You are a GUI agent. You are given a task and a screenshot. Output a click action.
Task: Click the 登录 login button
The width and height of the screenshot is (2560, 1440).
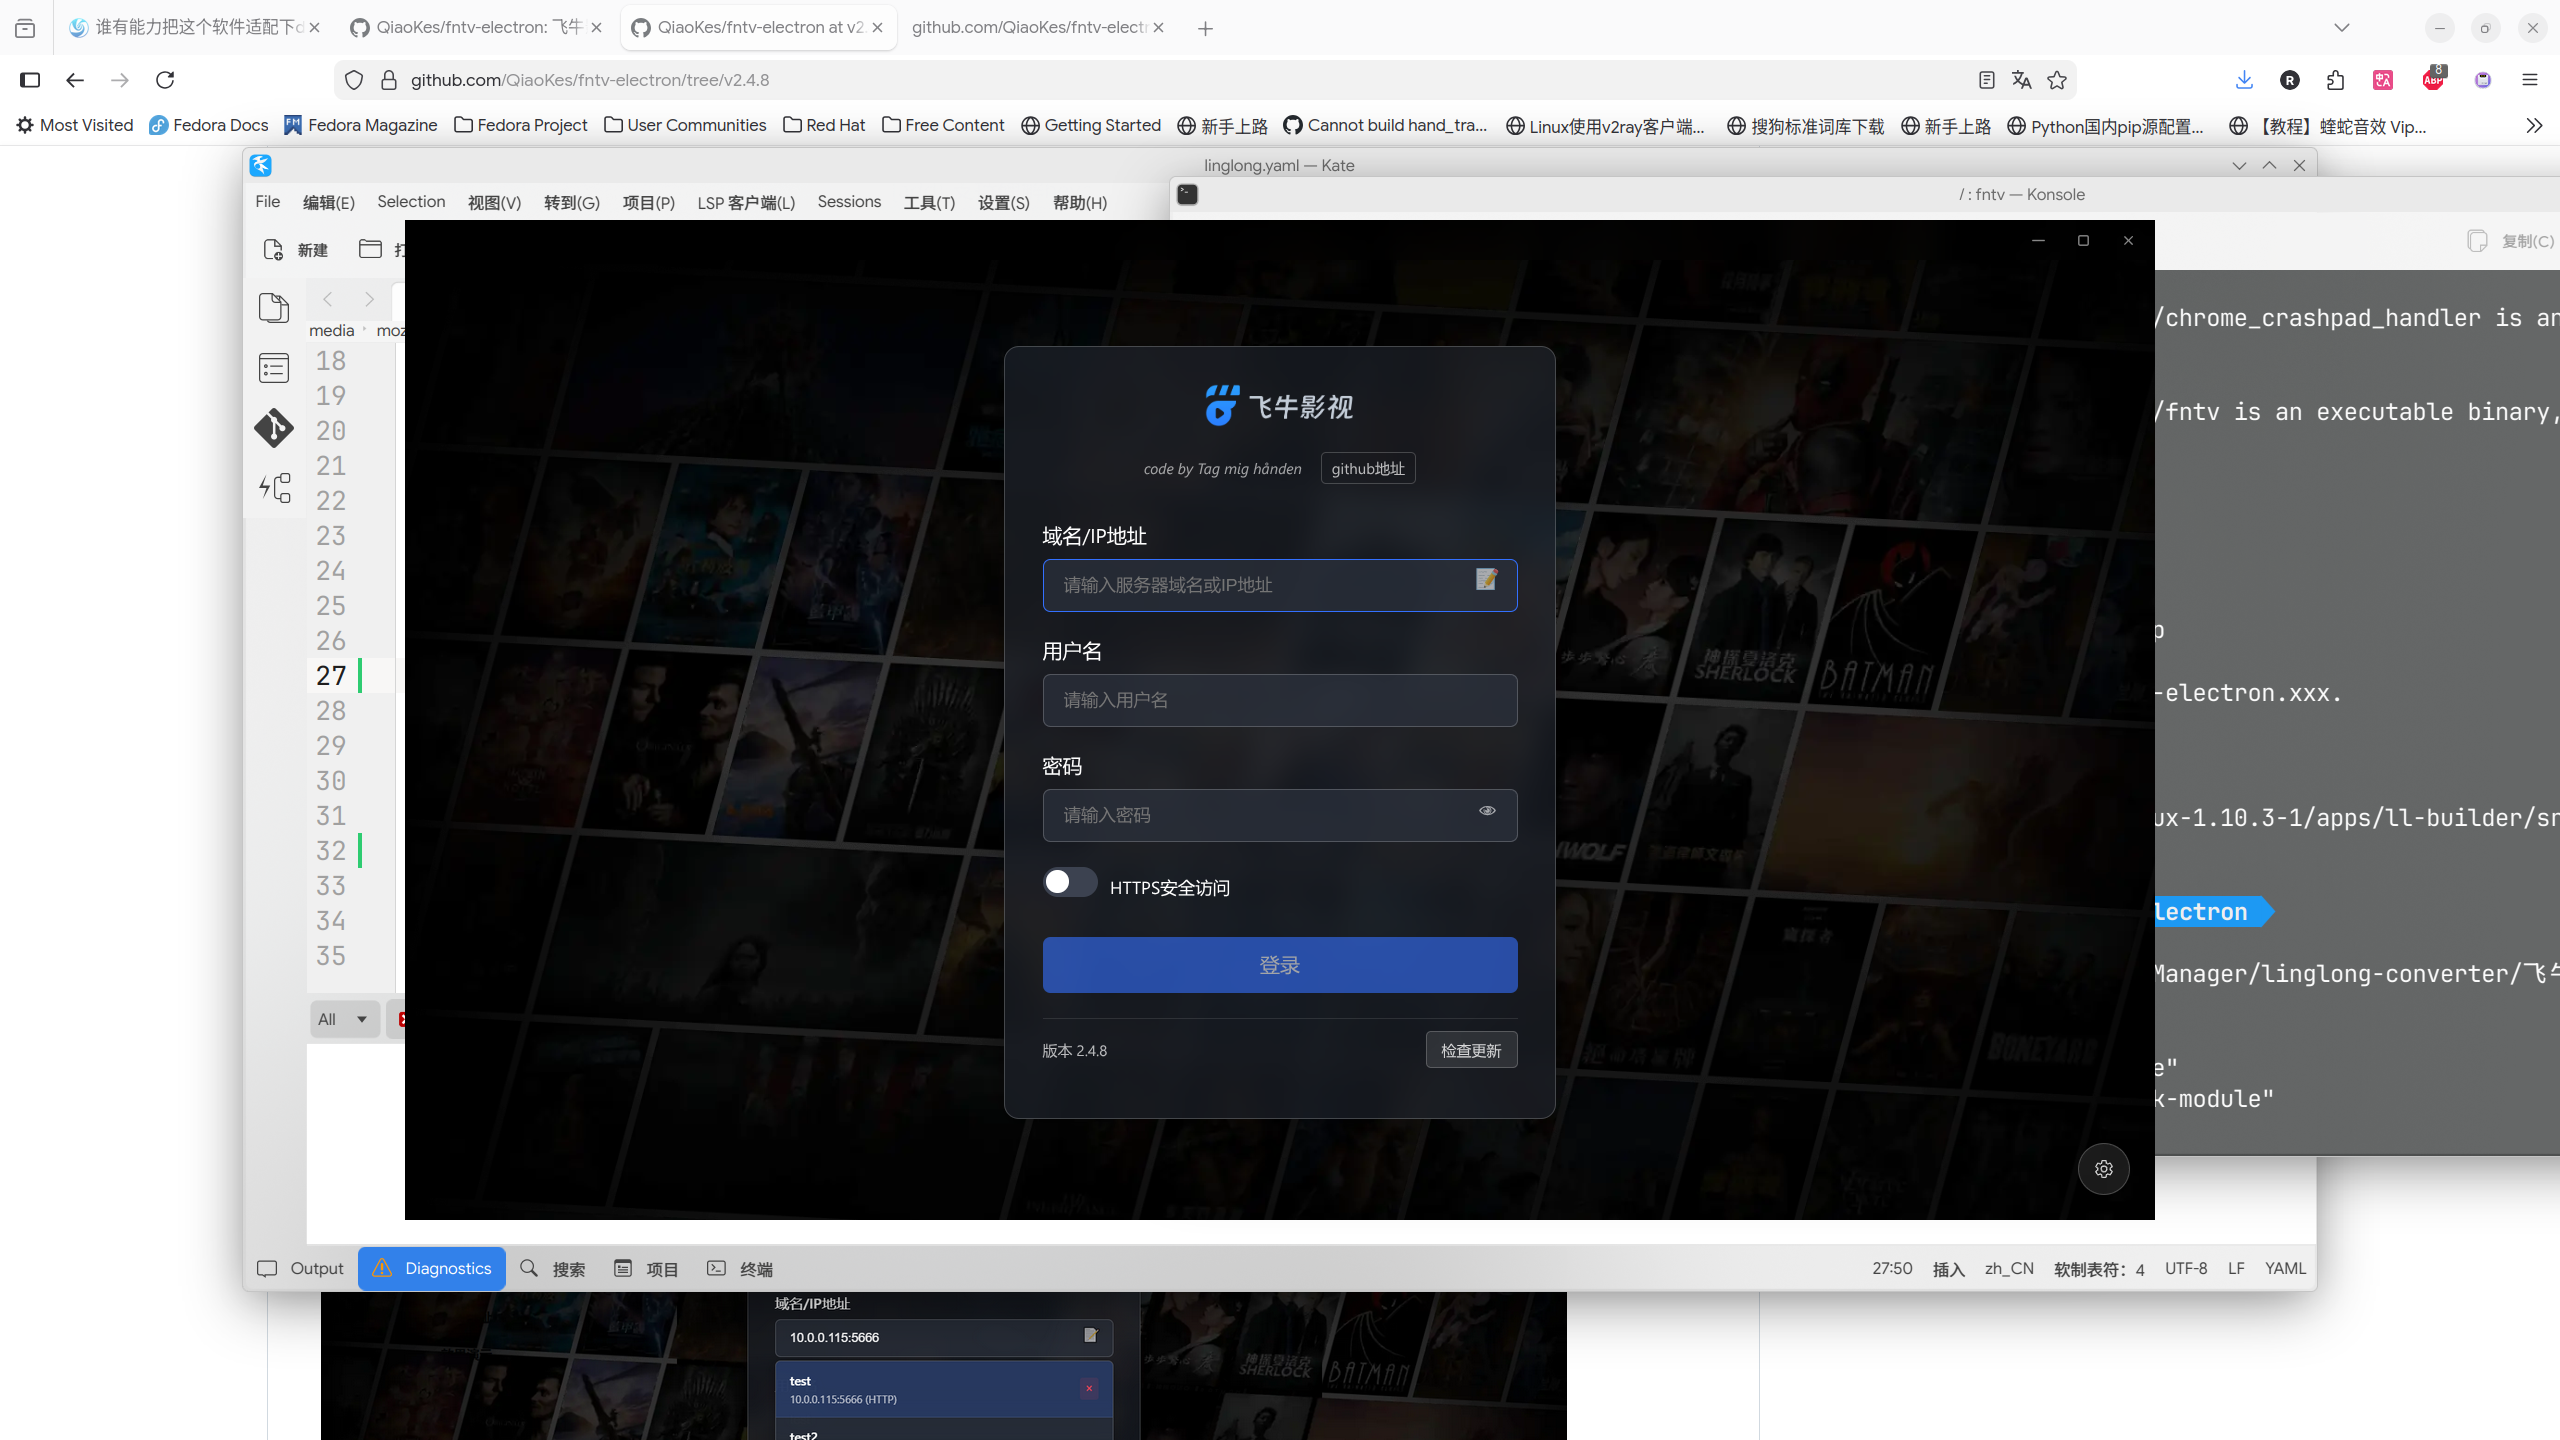[1279, 965]
